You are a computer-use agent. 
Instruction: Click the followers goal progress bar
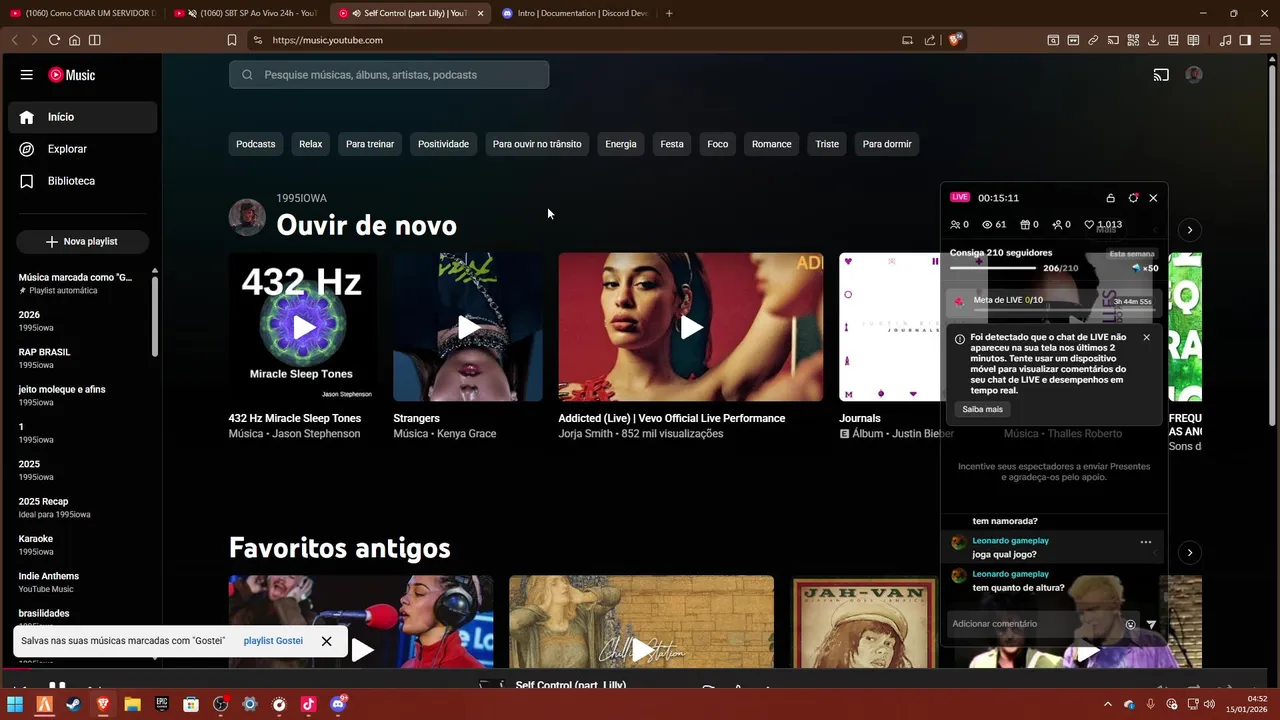(x=992, y=268)
